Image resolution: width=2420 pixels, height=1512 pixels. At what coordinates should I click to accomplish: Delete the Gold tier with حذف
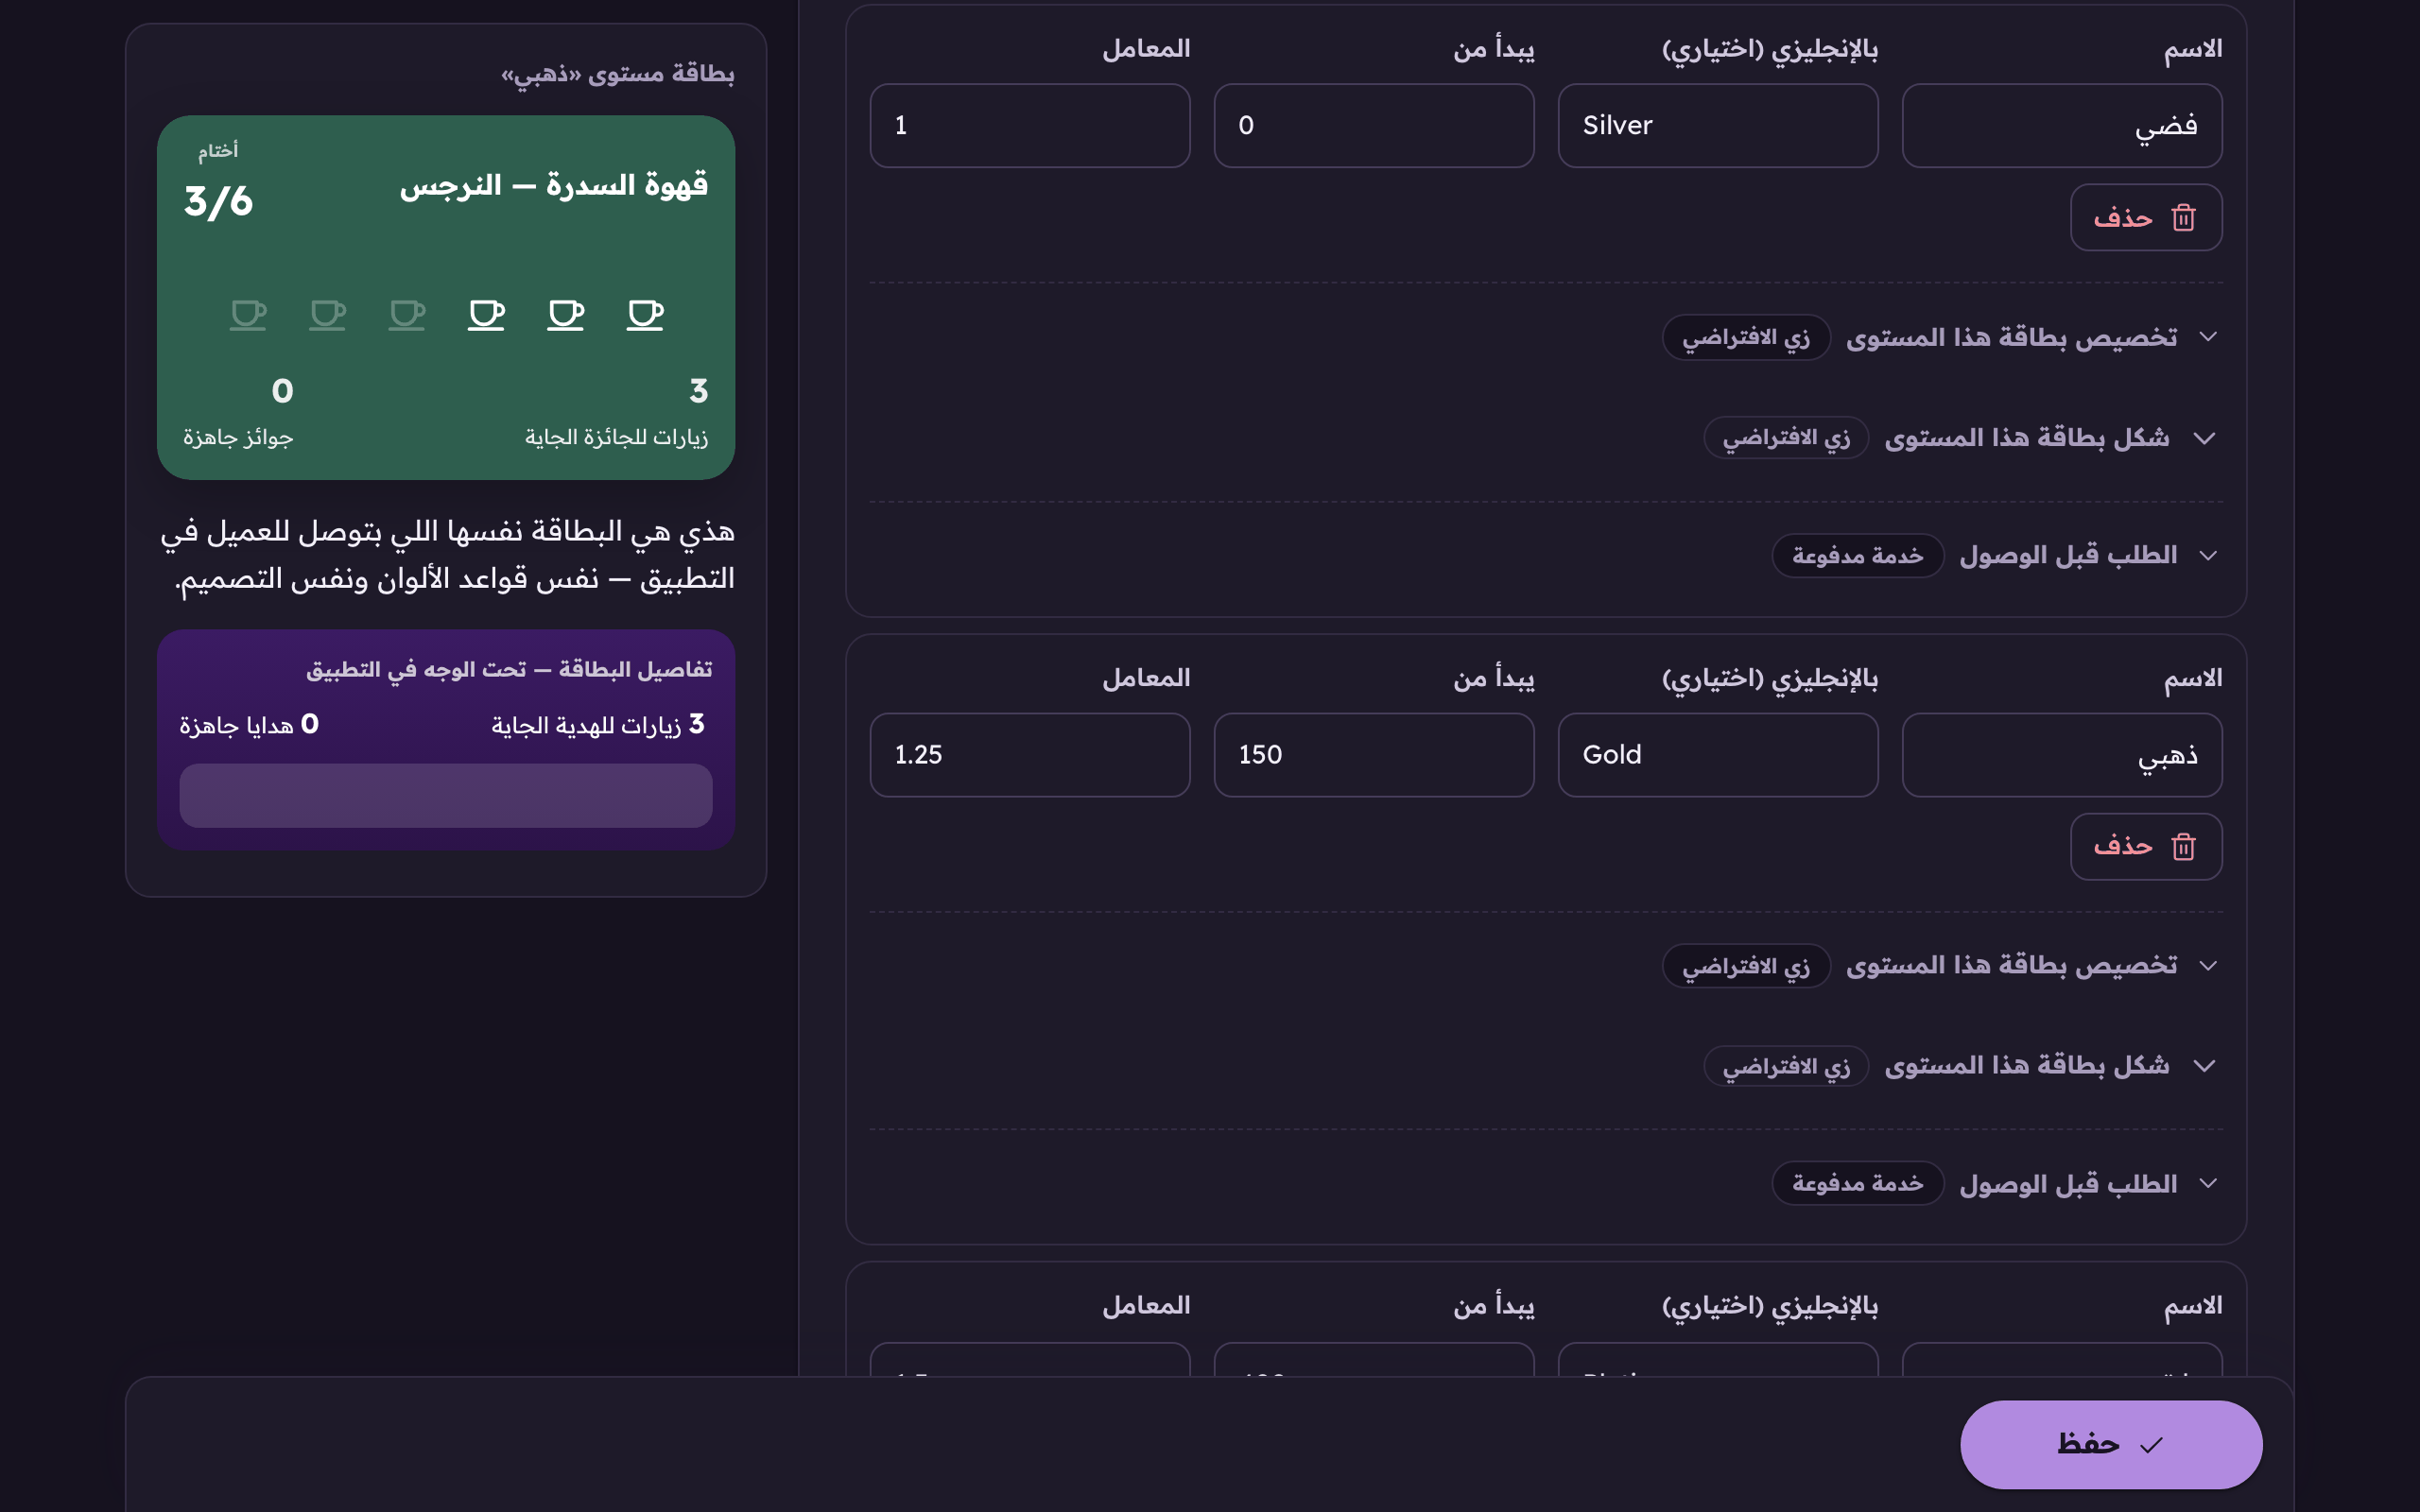2146,846
